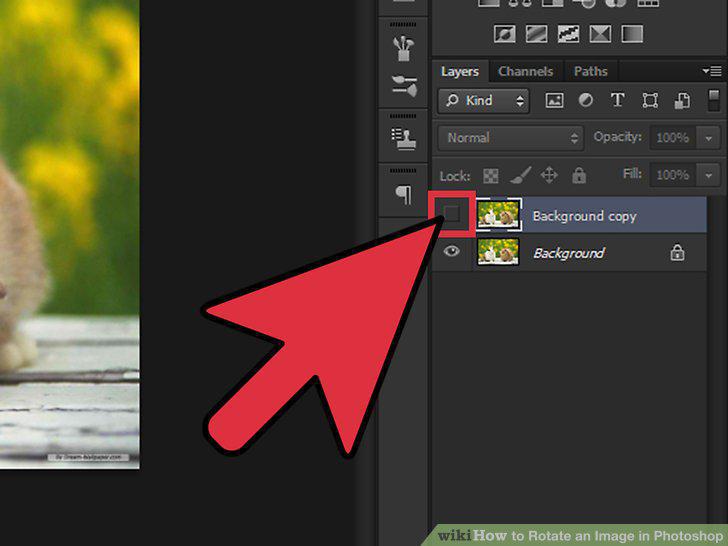Click the 'Background' layer name
The width and height of the screenshot is (728, 546).
coord(569,253)
